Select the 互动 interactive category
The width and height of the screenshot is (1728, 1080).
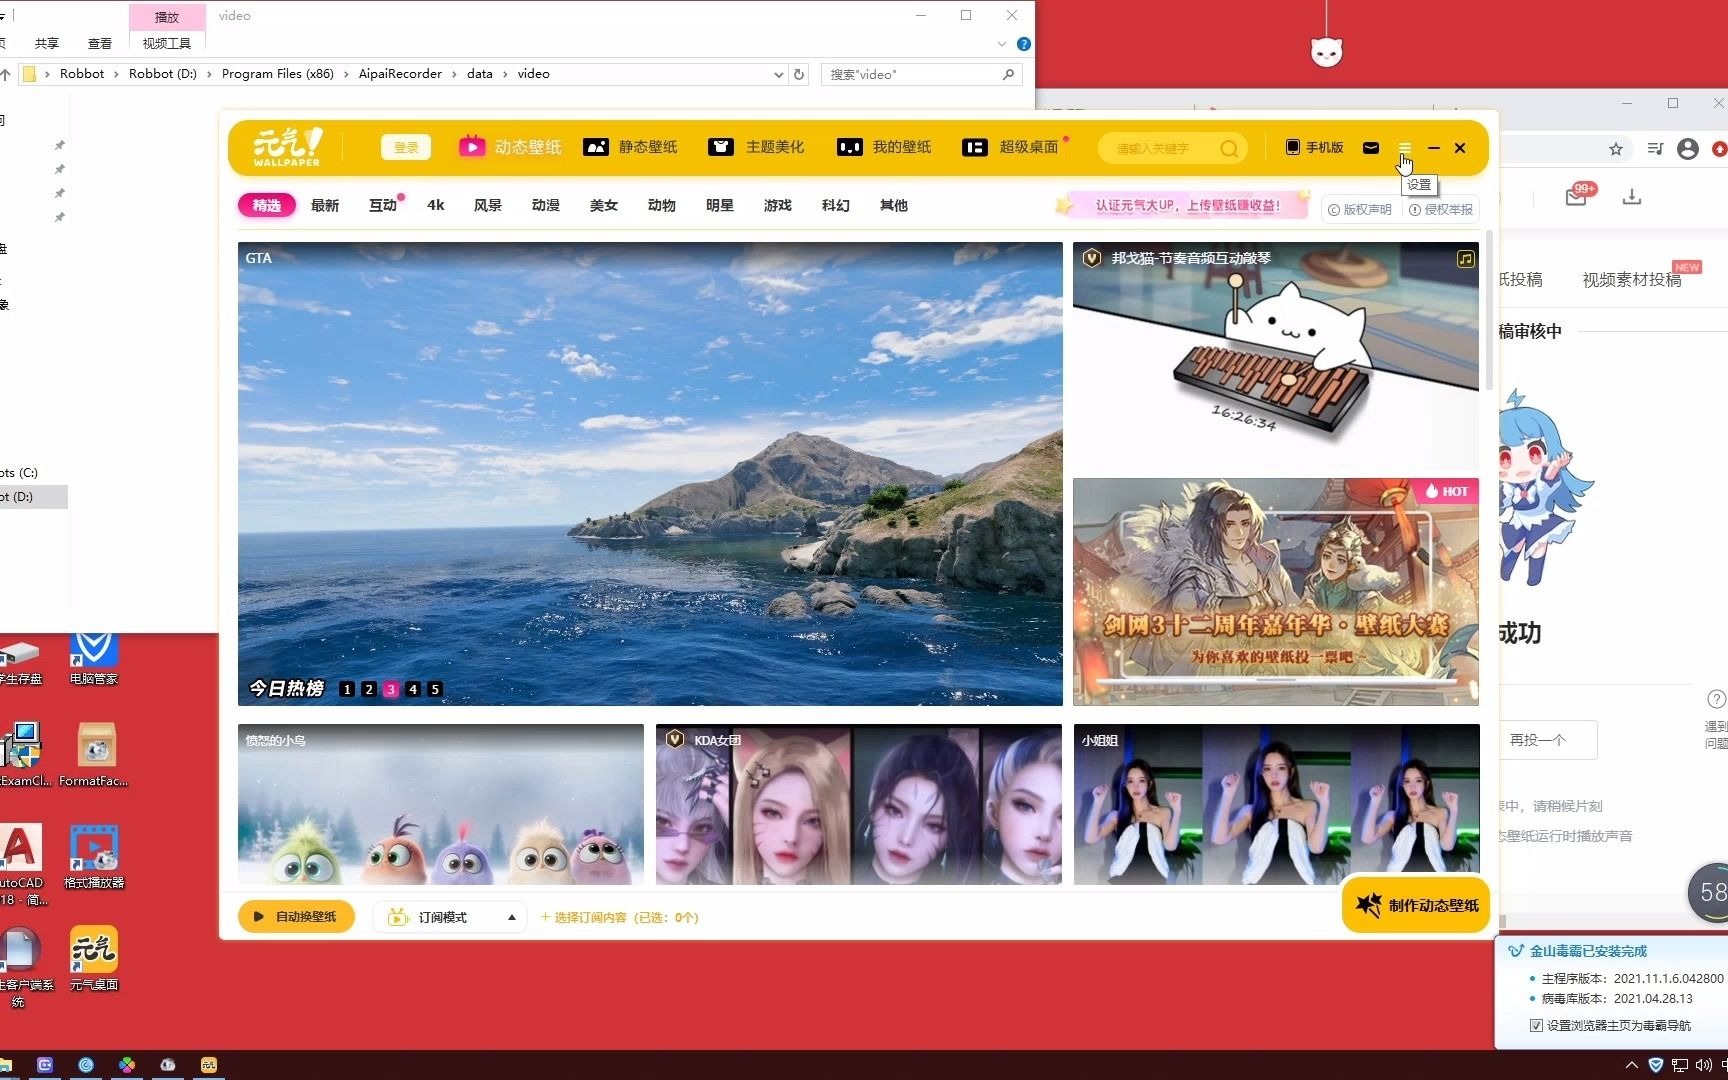pyautogui.click(x=383, y=205)
